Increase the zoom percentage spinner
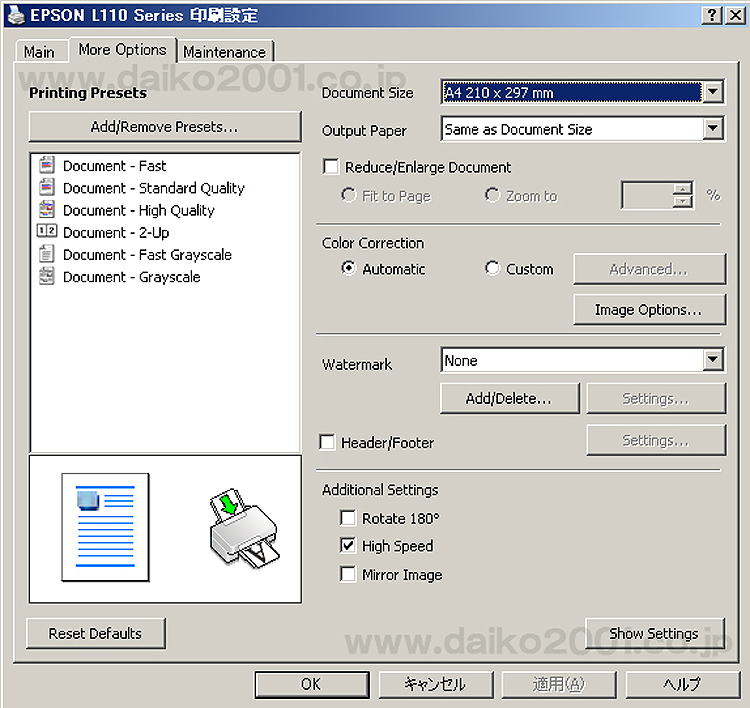Image resolution: width=750 pixels, height=708 pixels. (x=683, y=188)
